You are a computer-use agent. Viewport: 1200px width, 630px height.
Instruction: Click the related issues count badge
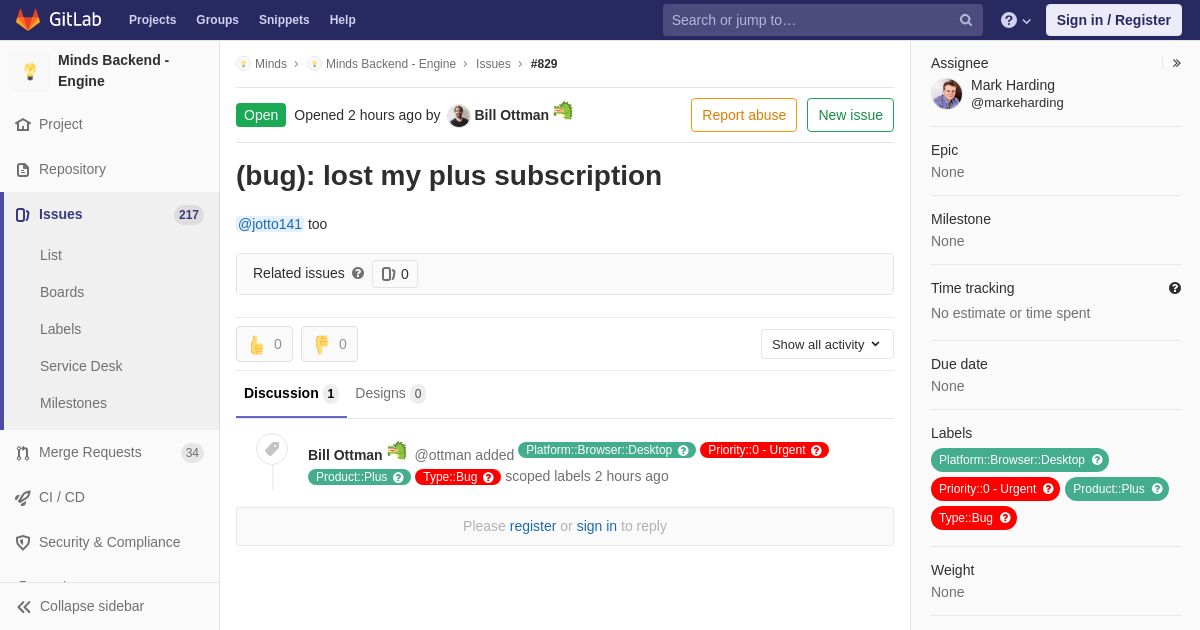pos(395,274)
